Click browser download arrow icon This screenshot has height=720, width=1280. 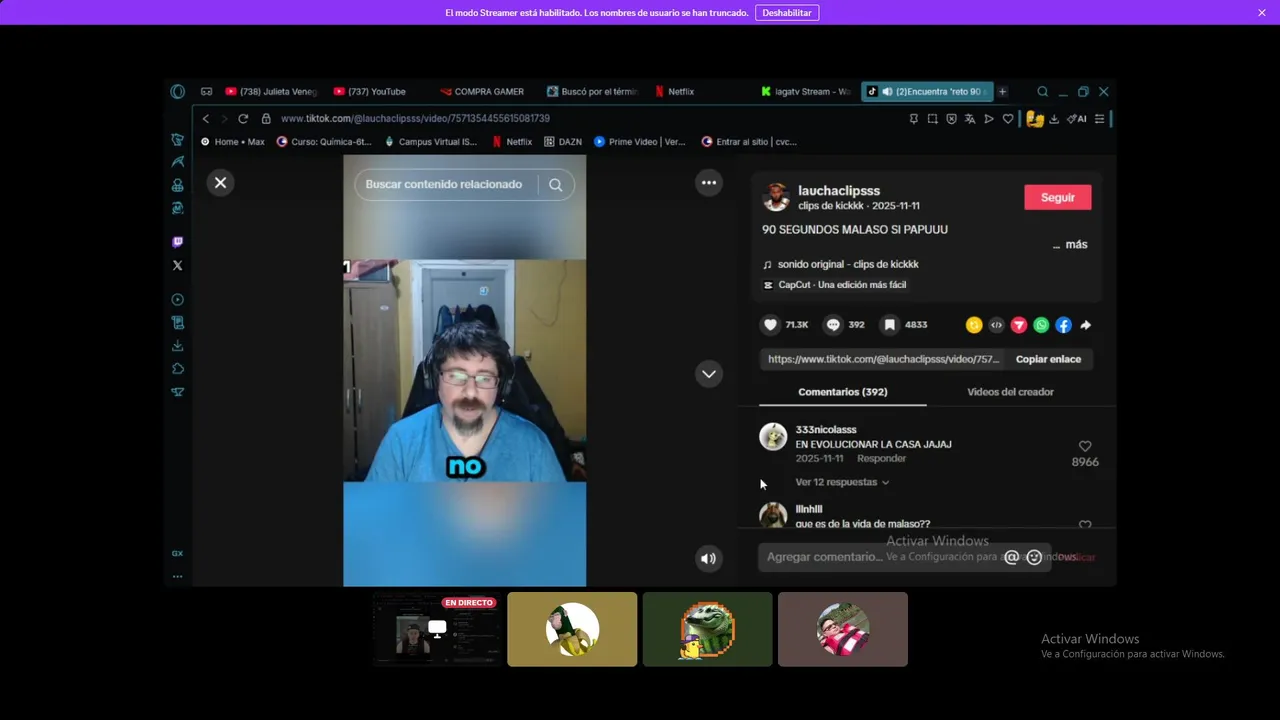(1054, 119)
